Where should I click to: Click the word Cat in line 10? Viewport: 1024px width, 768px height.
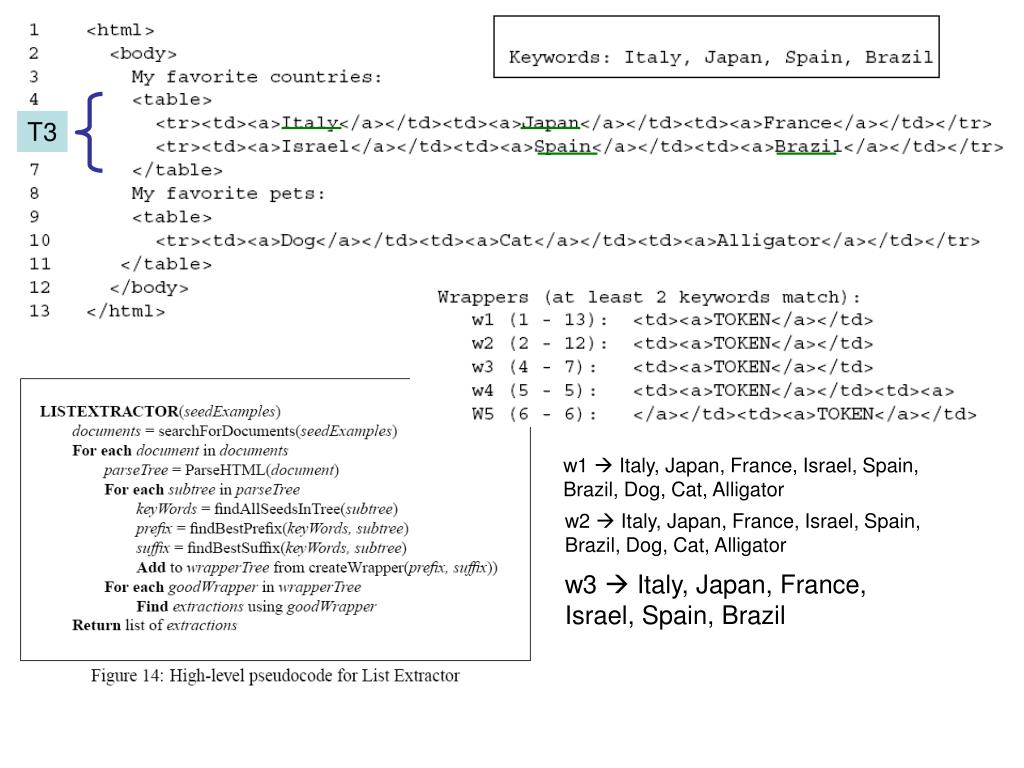coord(516,240)
